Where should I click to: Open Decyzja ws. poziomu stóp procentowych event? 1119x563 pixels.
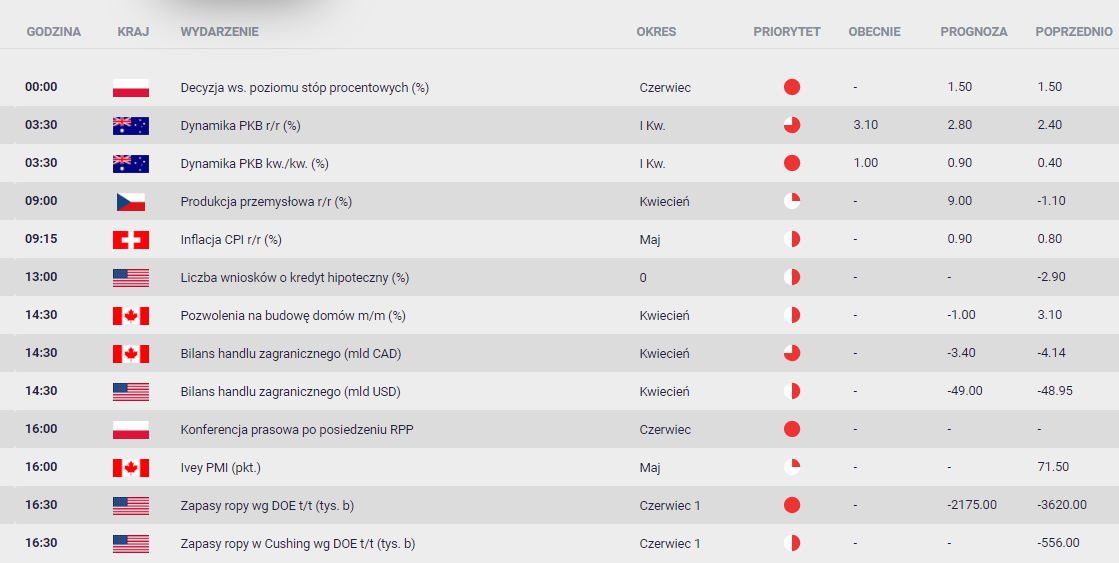pos(305,88)
